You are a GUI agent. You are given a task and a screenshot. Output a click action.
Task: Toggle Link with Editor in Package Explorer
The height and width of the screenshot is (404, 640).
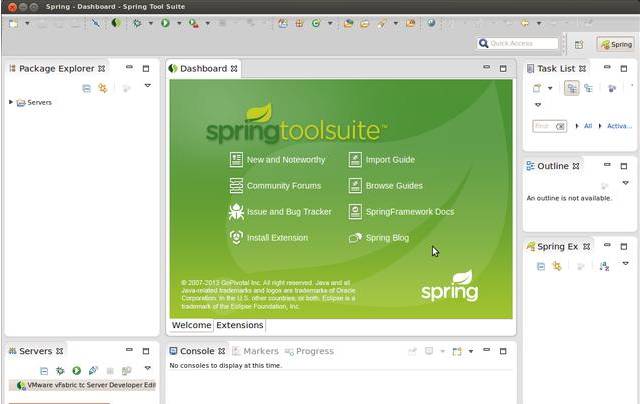click(x=103, y=88)
